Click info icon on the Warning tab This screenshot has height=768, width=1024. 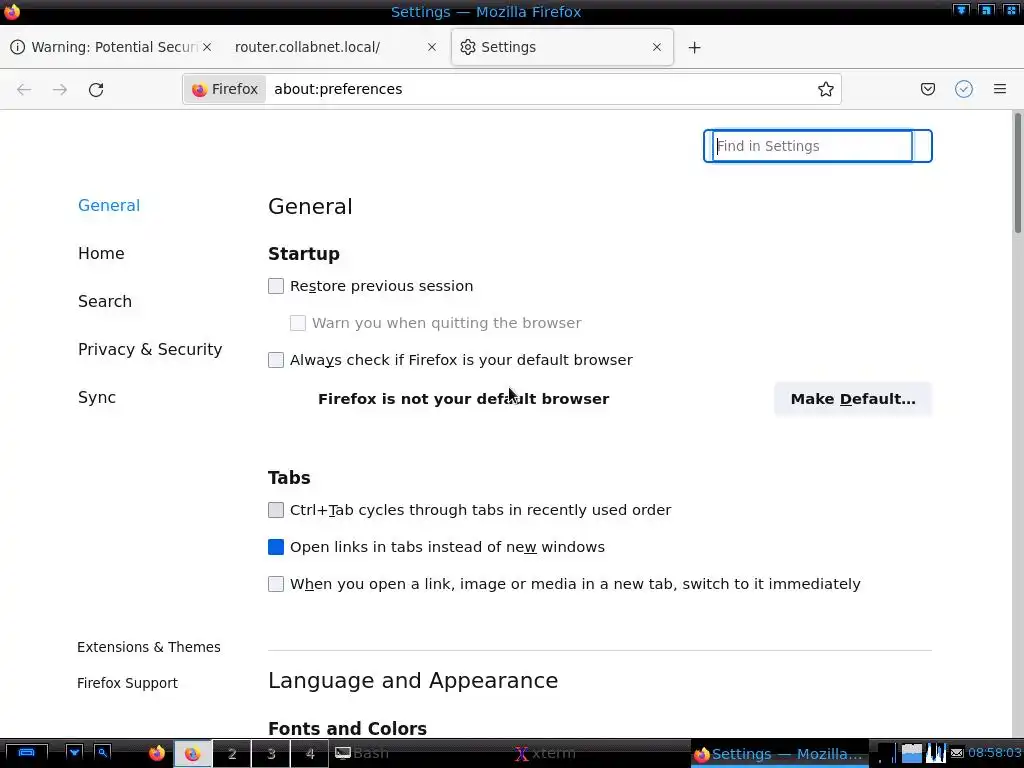click(x=18, y=47)
